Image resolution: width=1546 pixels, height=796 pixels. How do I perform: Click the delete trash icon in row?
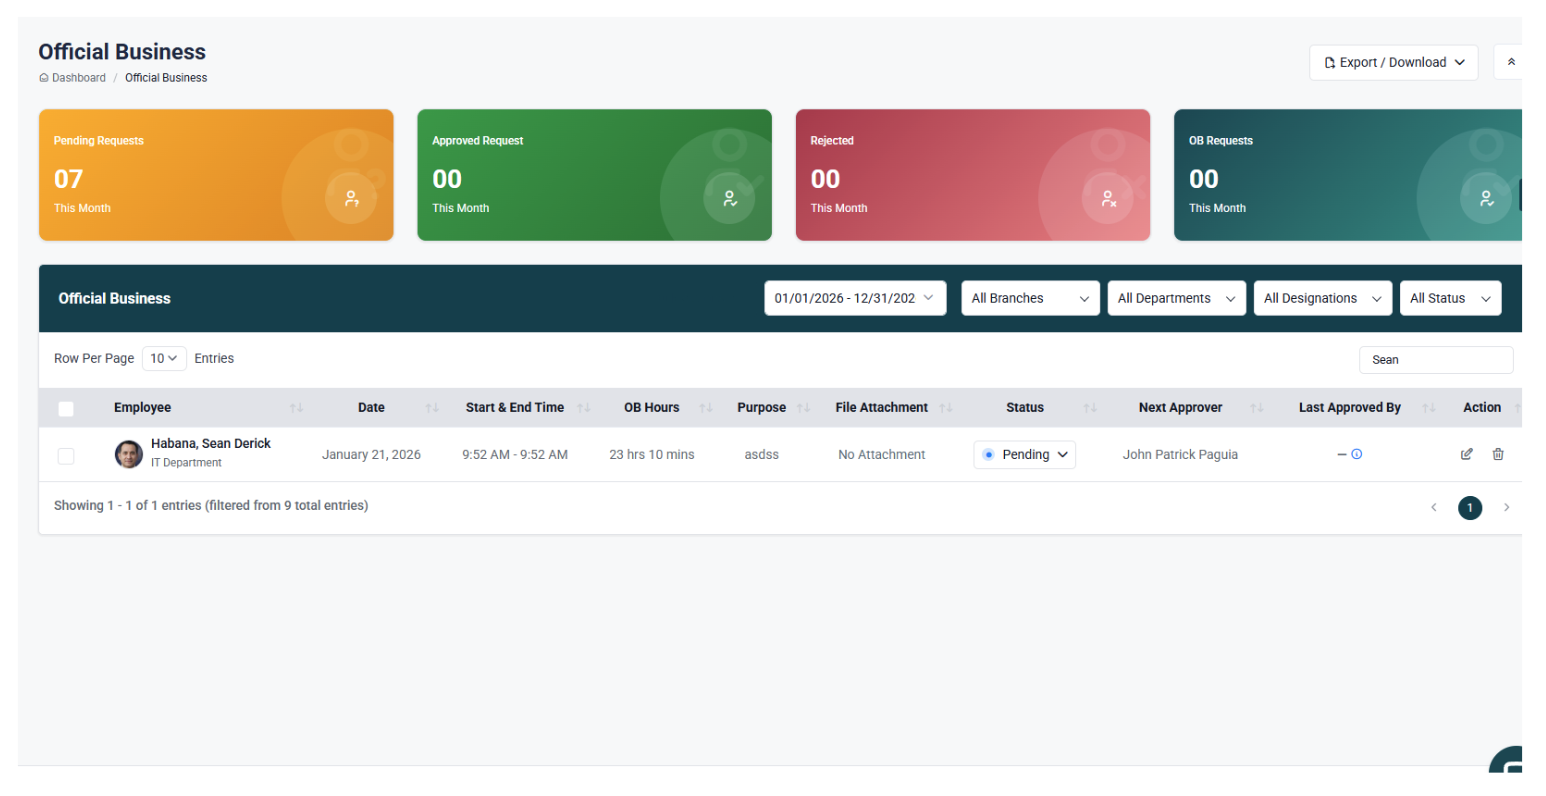[x=1497, y=454]
